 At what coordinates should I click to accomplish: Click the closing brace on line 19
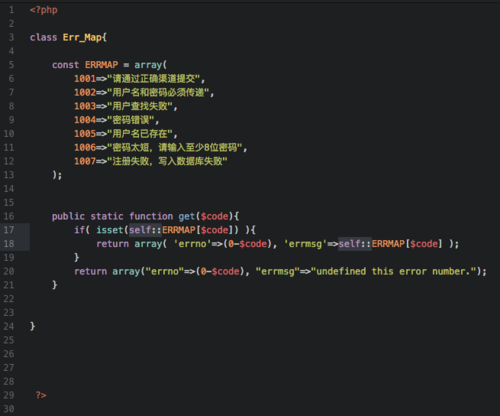pos(77,258)
